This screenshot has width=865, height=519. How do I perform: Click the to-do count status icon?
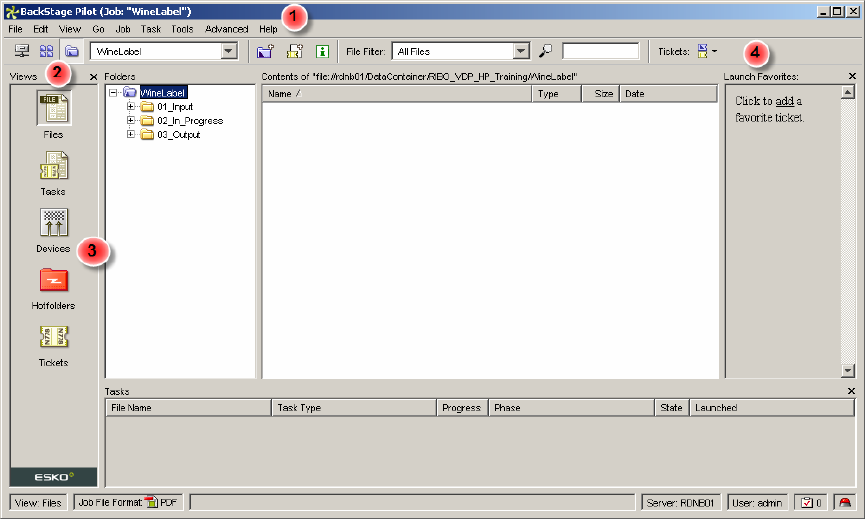[x=811, y=502]
